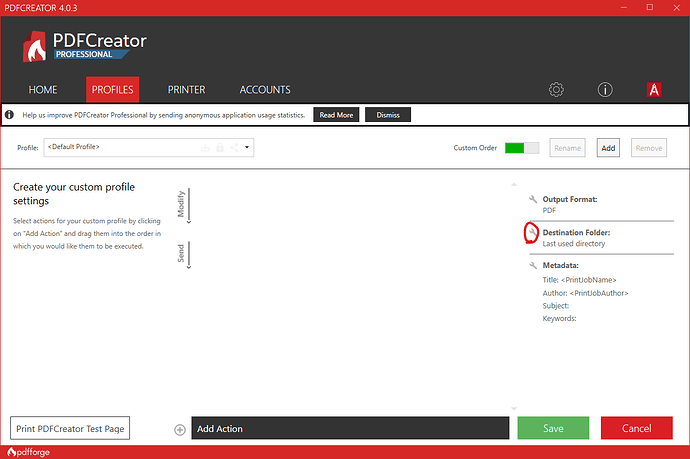Screen dimensions: 690x459
Task: Click the 'Send' section marker
Action: click(181, 253)
